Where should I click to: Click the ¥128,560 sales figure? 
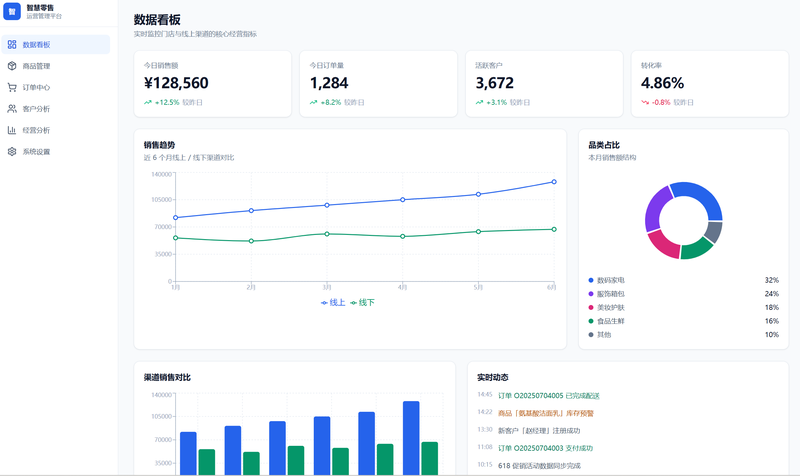pos(176,83)
